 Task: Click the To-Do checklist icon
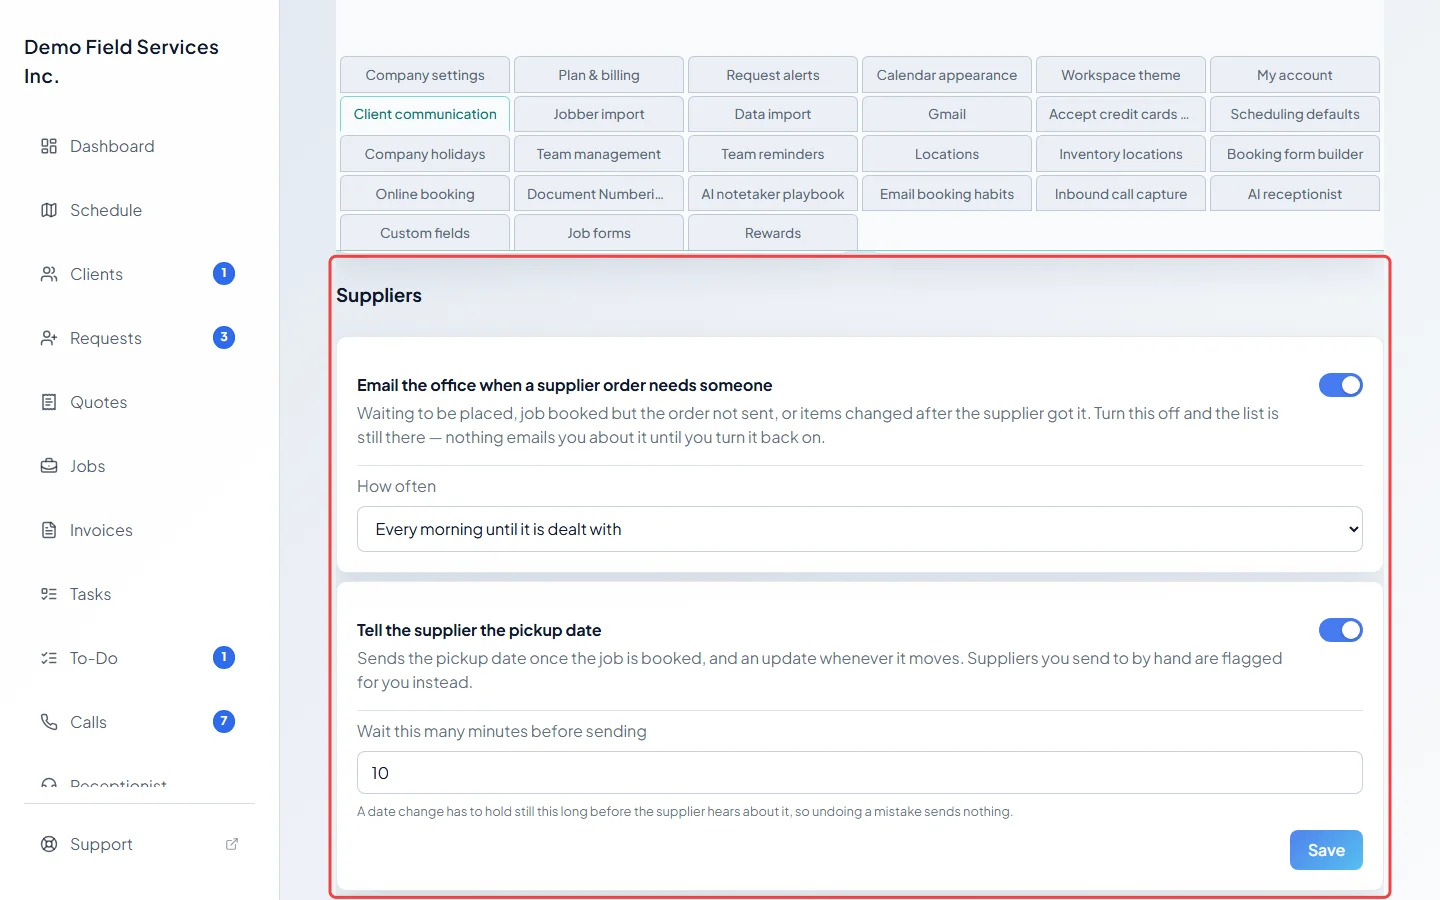click(49, 658)
